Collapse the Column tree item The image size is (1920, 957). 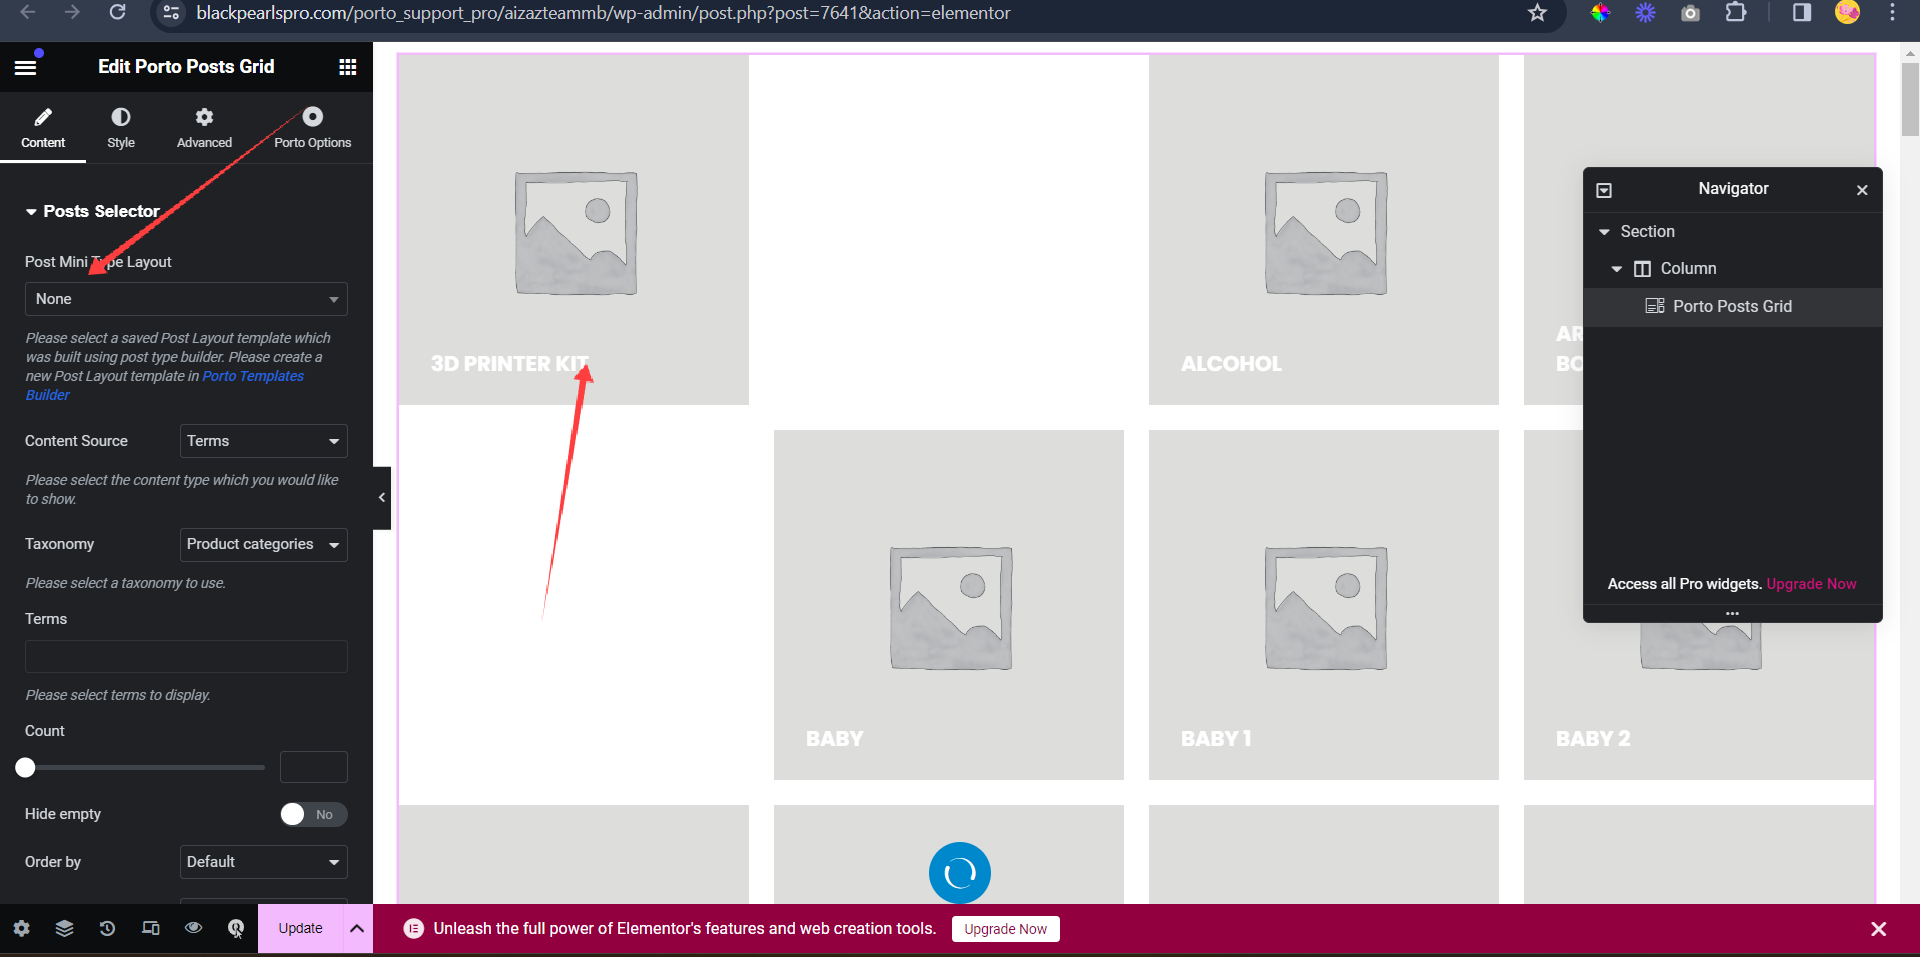tap(1616, 269)
